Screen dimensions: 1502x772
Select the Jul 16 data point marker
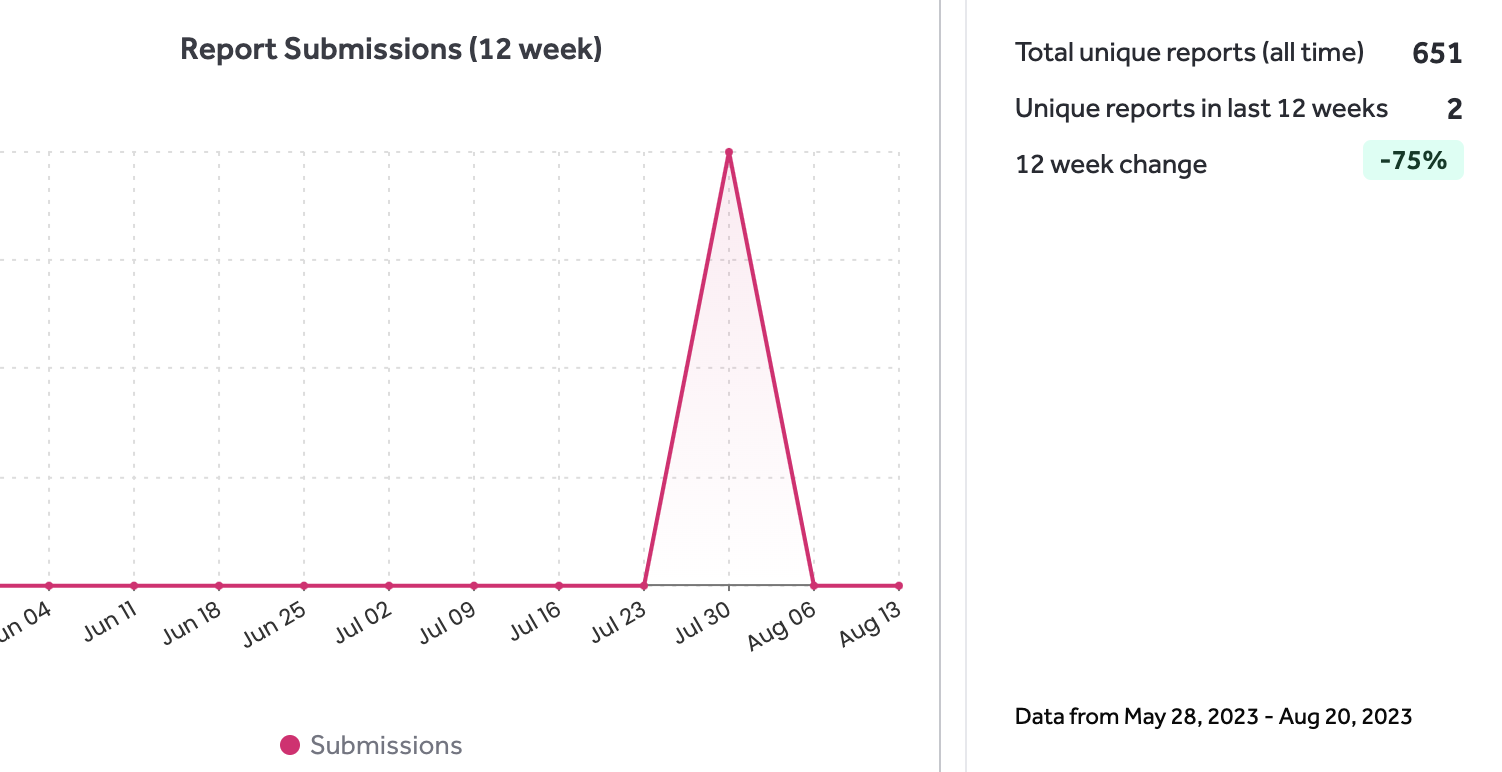(559, 586)
